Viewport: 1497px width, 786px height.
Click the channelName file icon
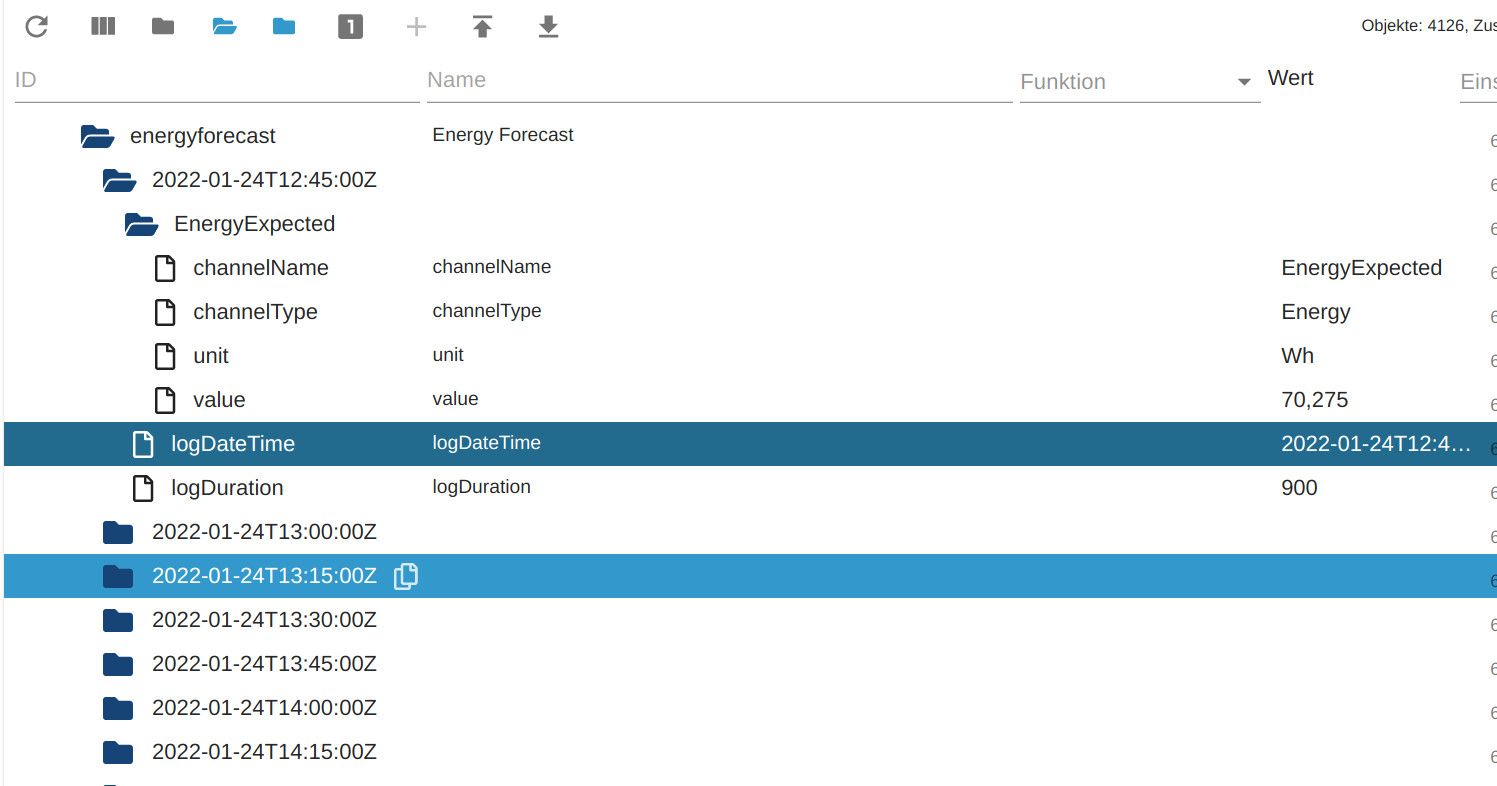[x=165, y=268]
